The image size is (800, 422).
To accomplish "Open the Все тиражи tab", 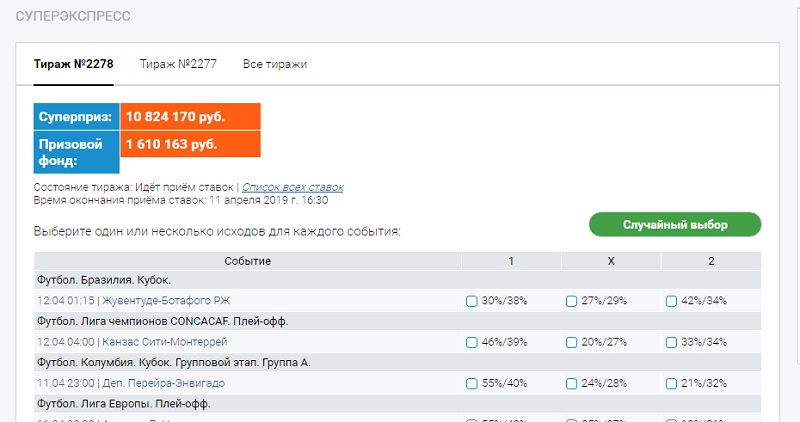I will [274, 64].
